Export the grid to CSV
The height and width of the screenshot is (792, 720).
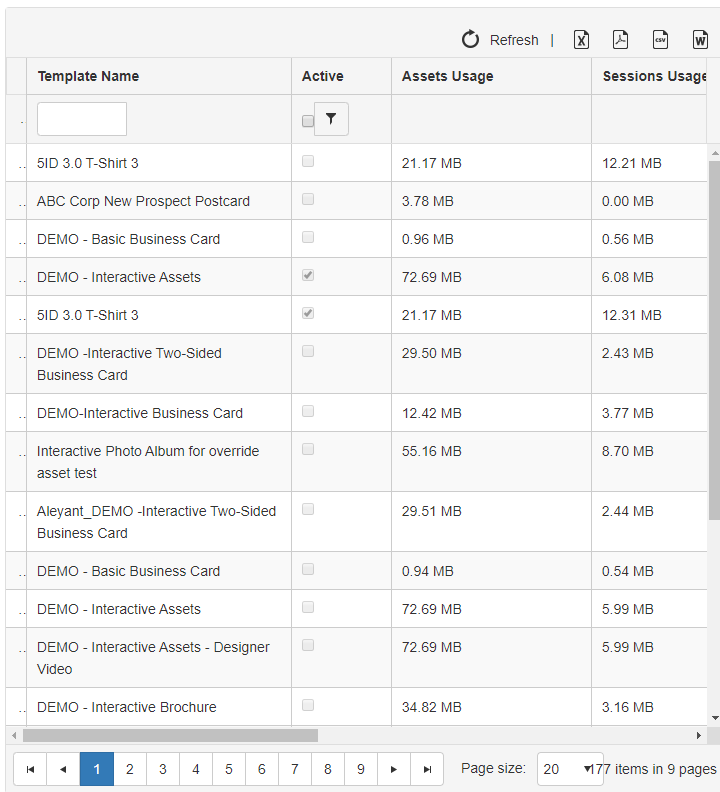[x=660, y=40]
